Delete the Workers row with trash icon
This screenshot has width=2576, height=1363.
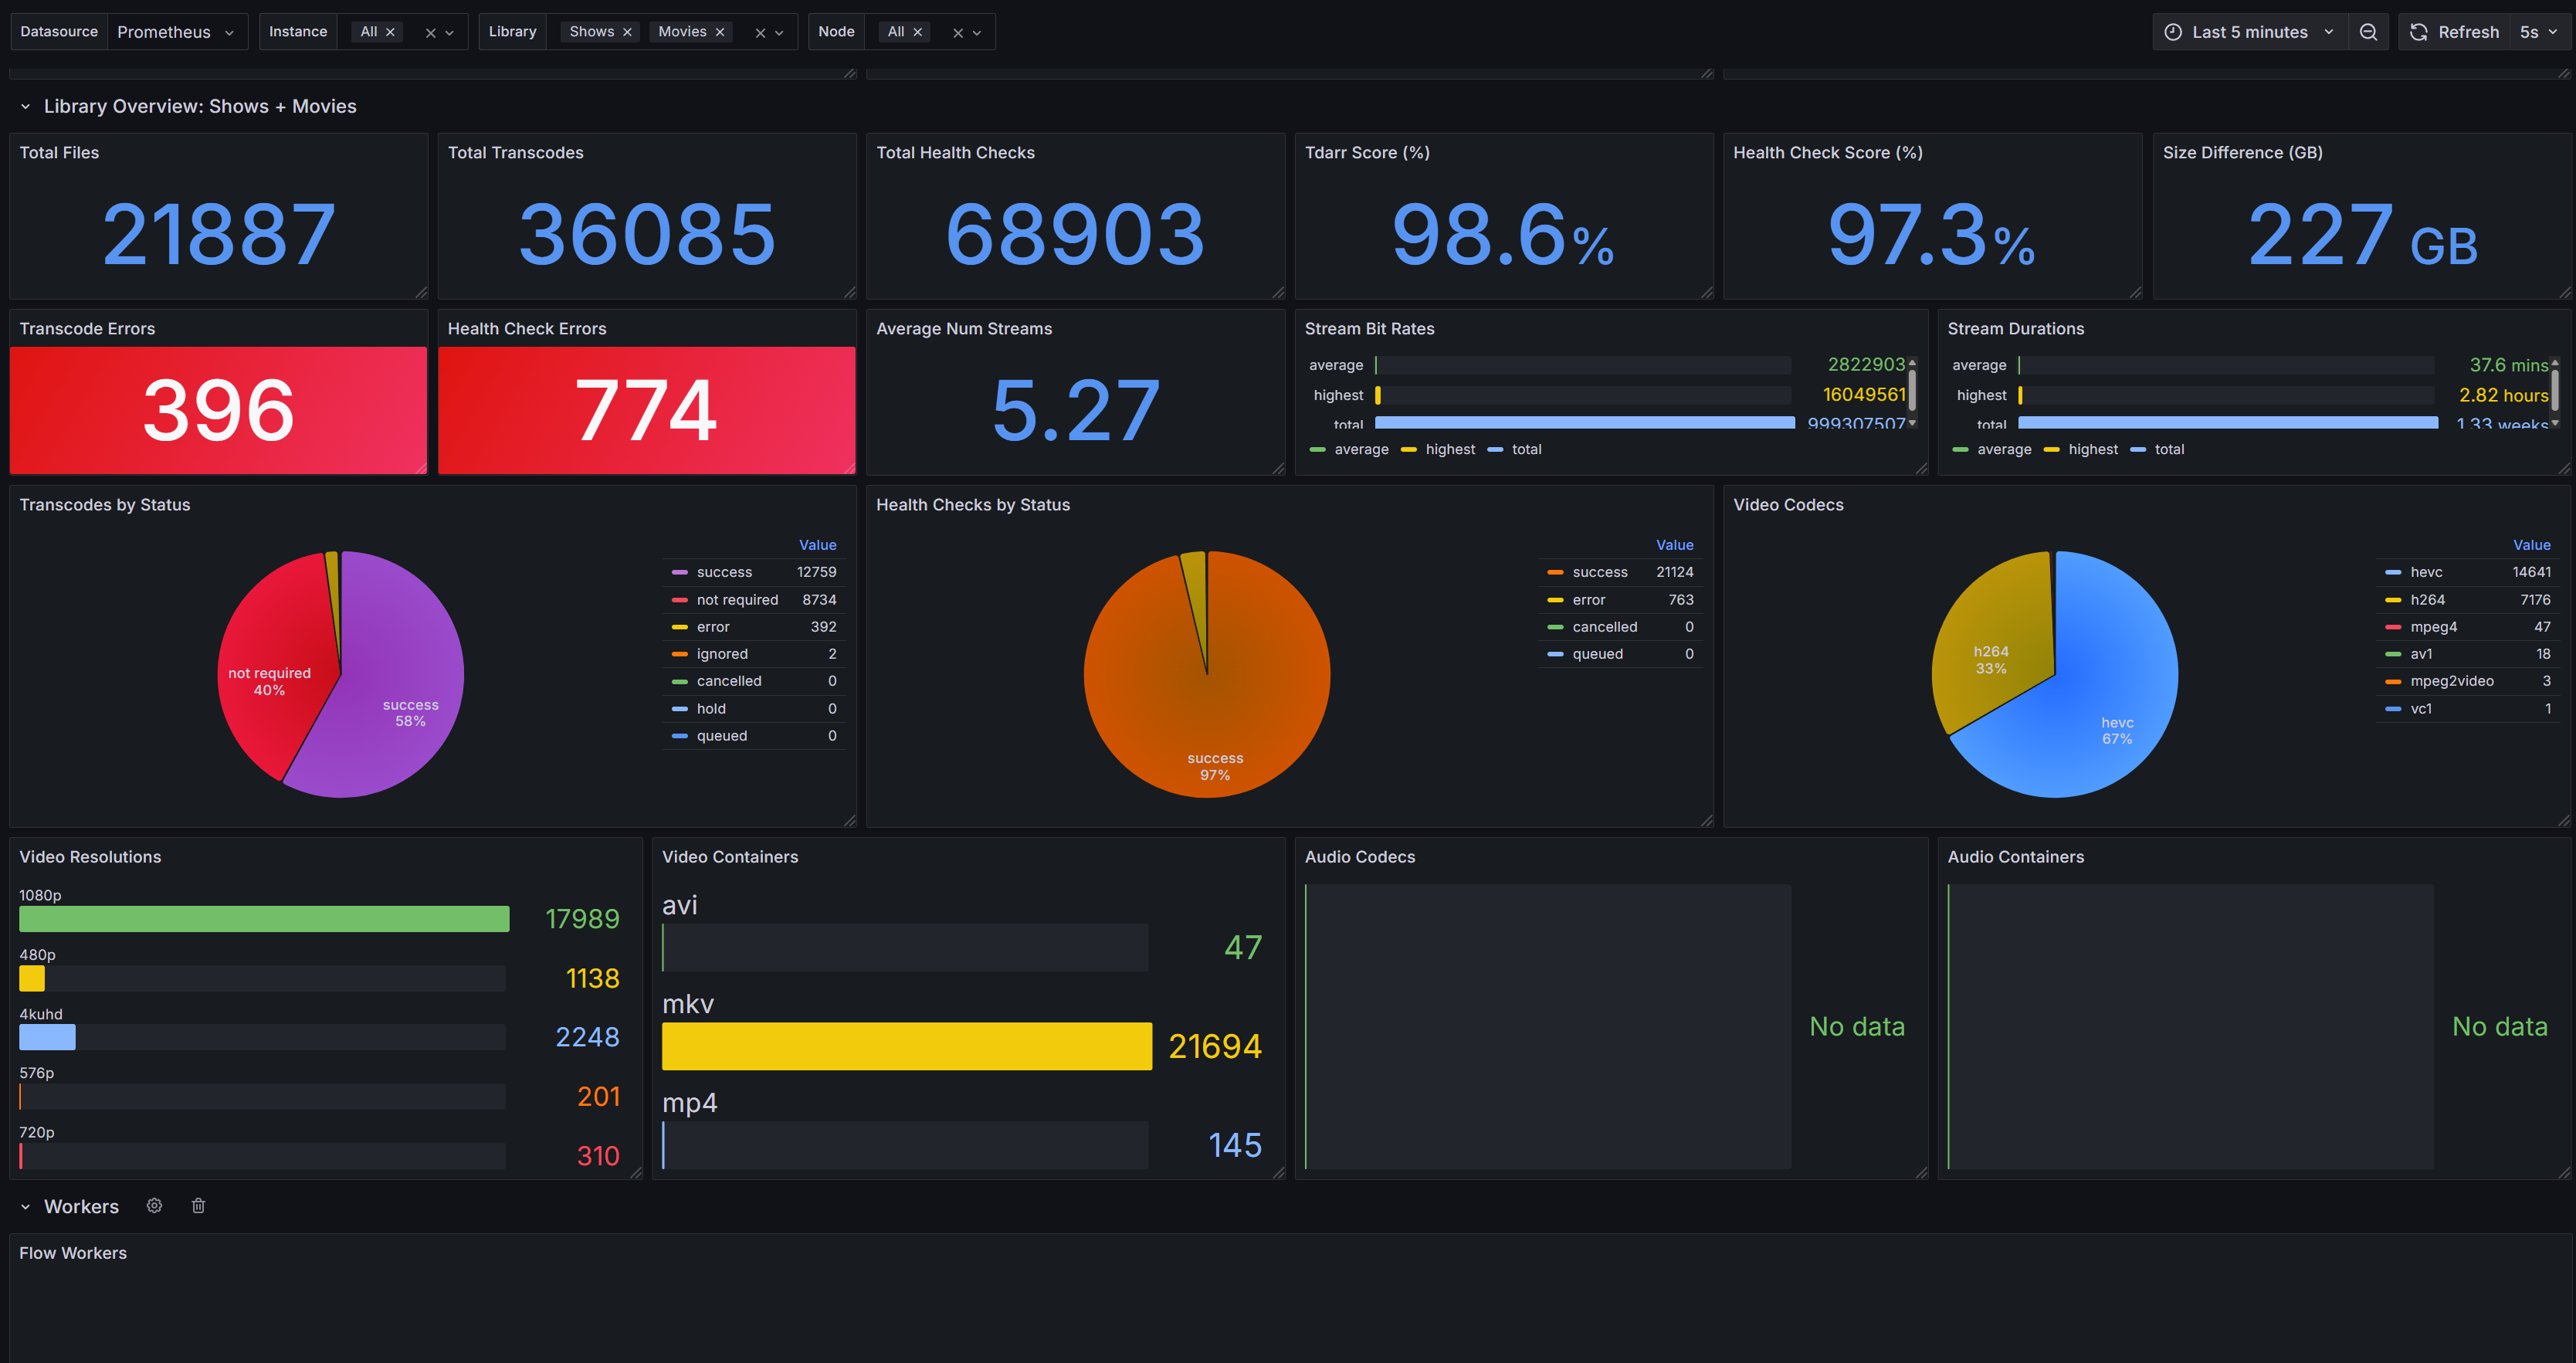[198, 1206]
